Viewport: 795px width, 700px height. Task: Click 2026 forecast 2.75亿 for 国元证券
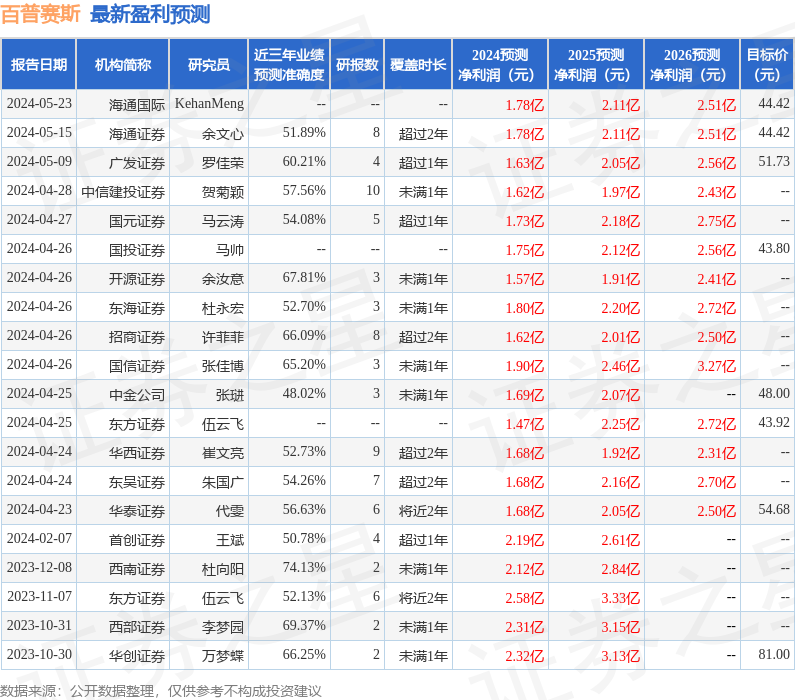tap(716, 221)
